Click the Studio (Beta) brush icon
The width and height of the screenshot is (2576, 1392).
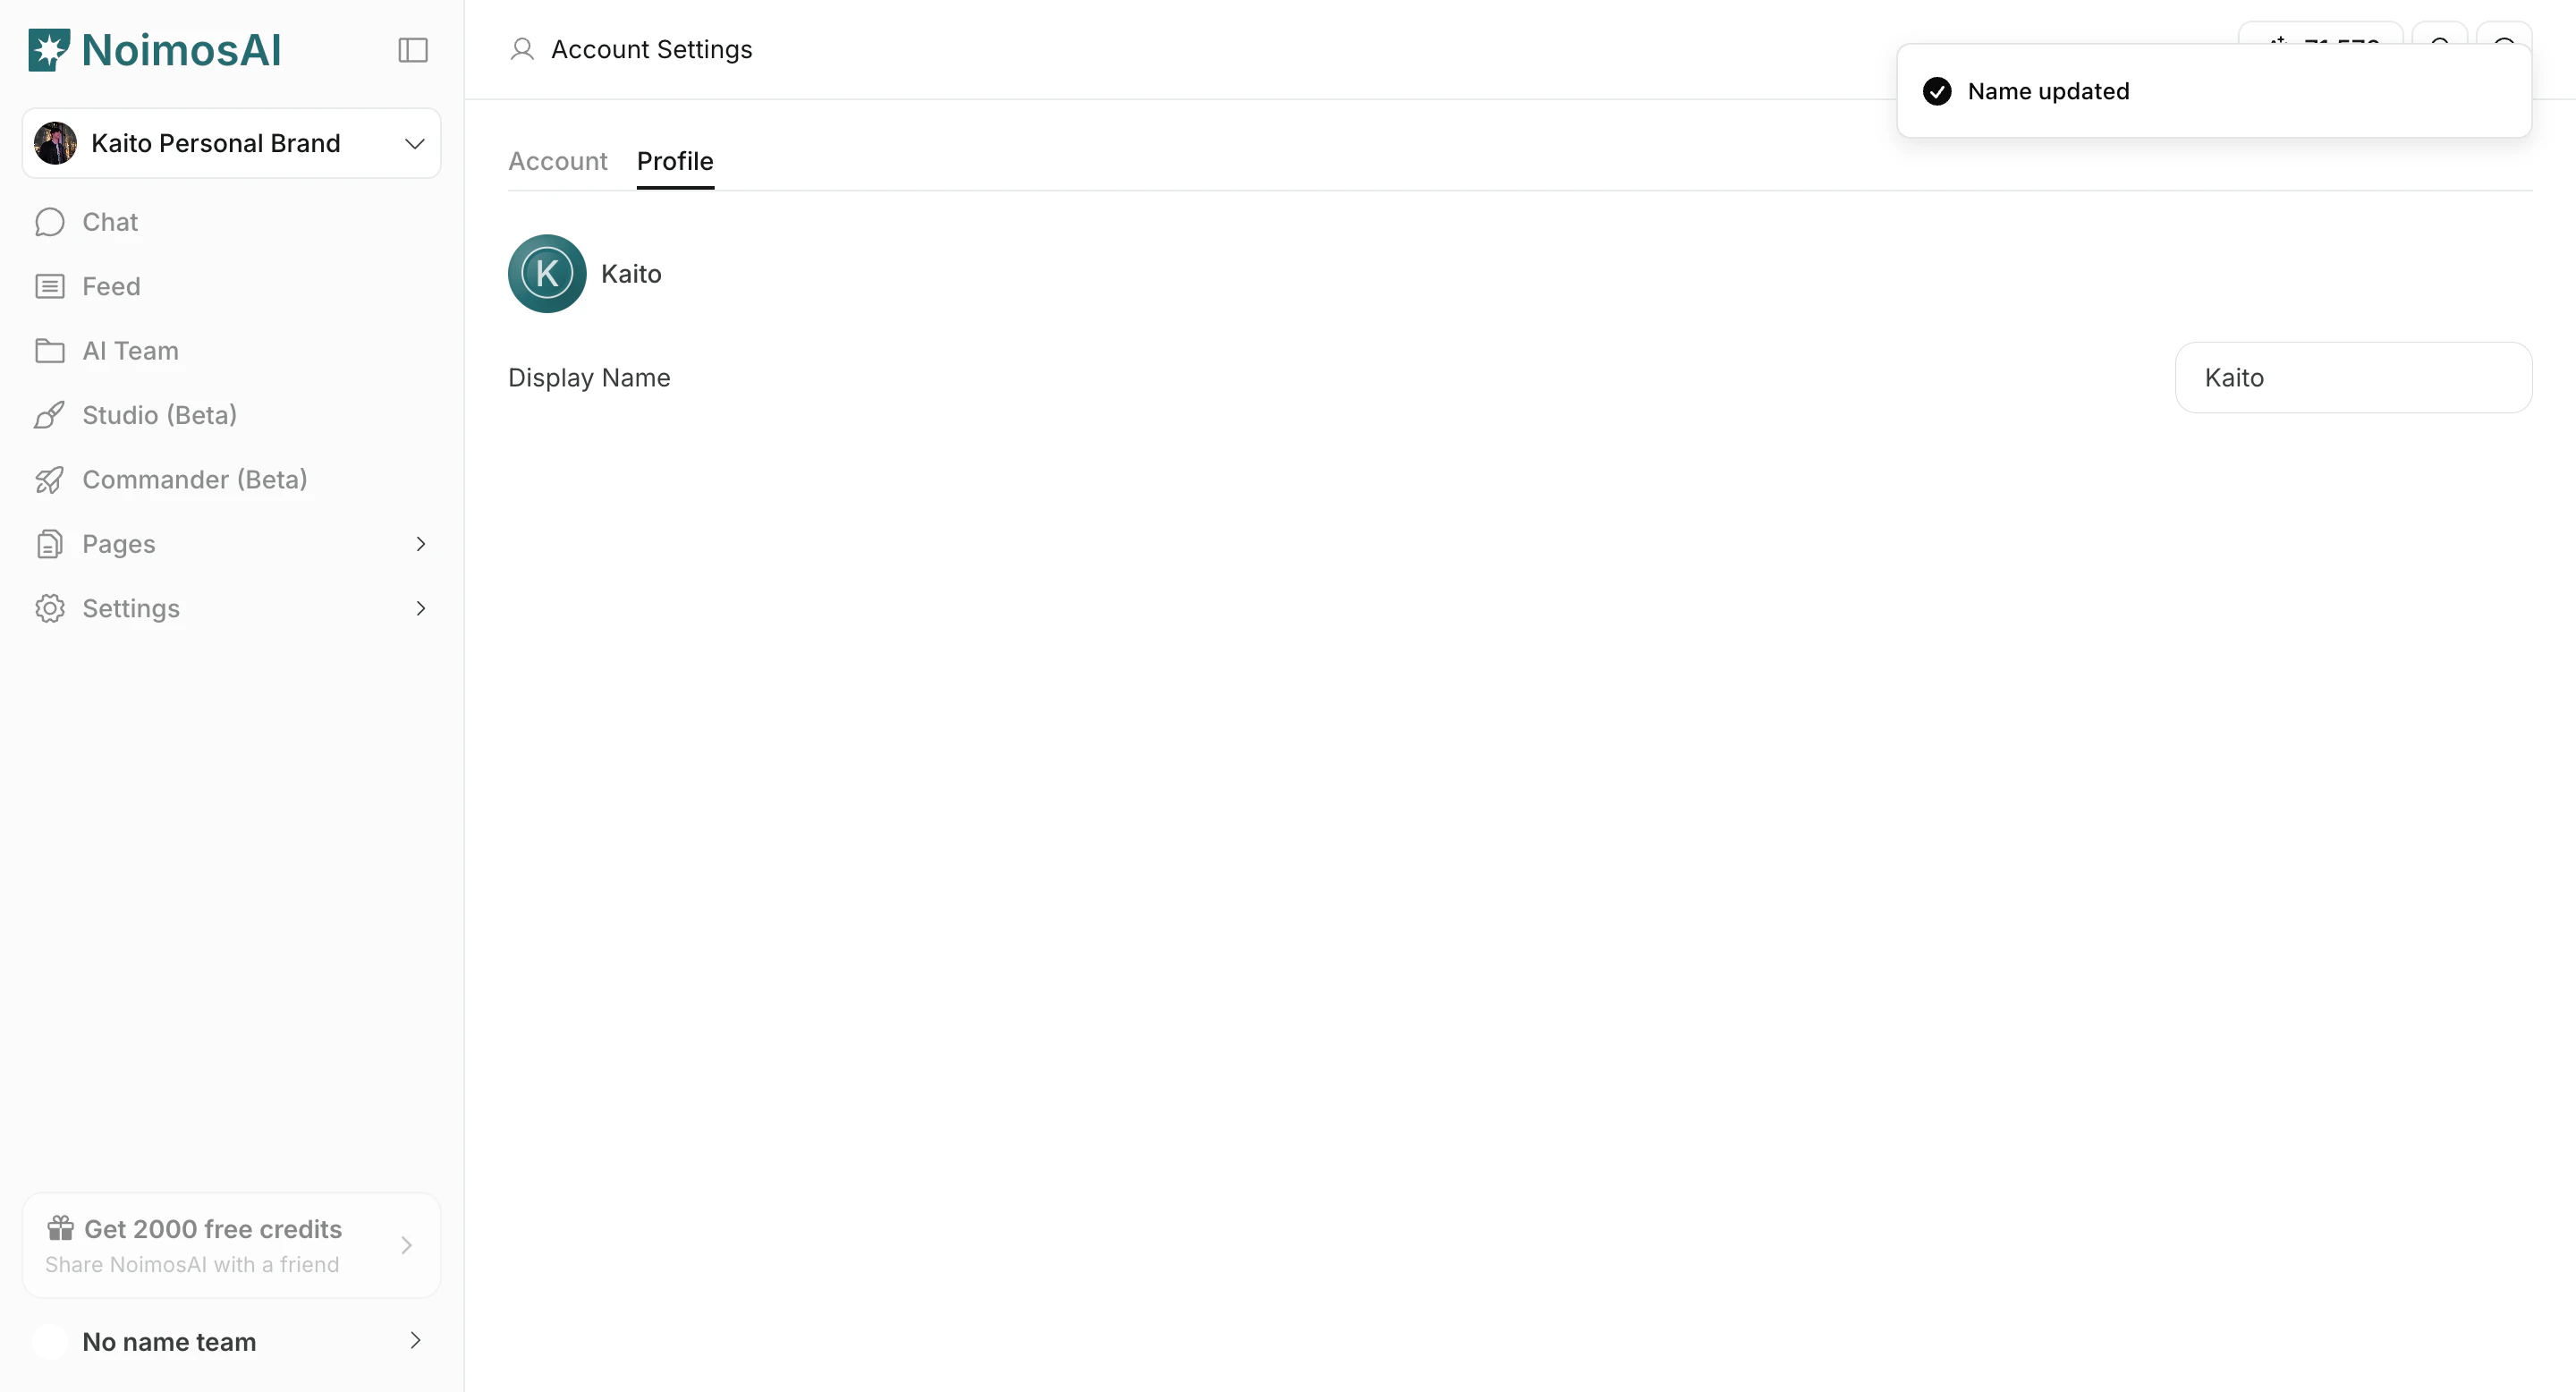pyautogui.click(x=50, y=415)
